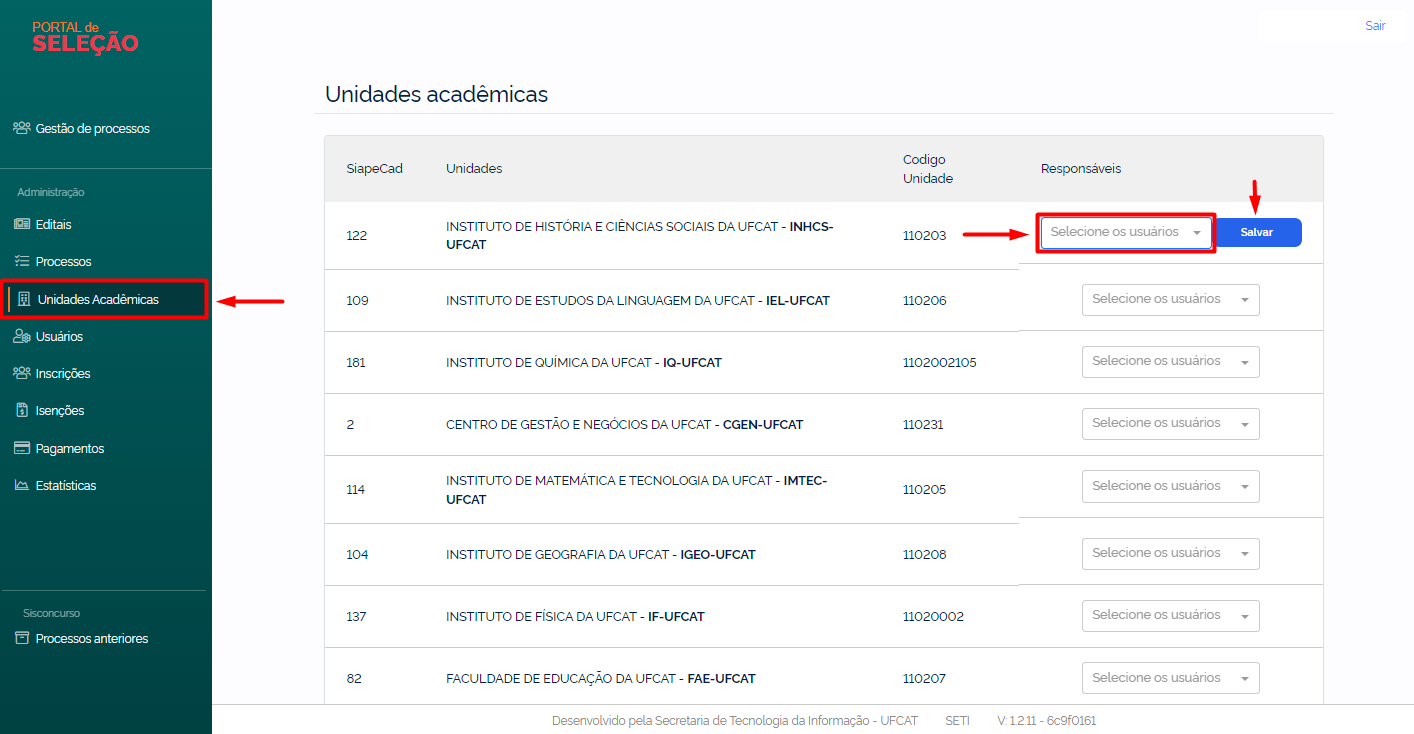Screen dimensions: 1414x734
Task: Open users dropdown for IEL-UFCAT row
Action: coord(1170,300)
